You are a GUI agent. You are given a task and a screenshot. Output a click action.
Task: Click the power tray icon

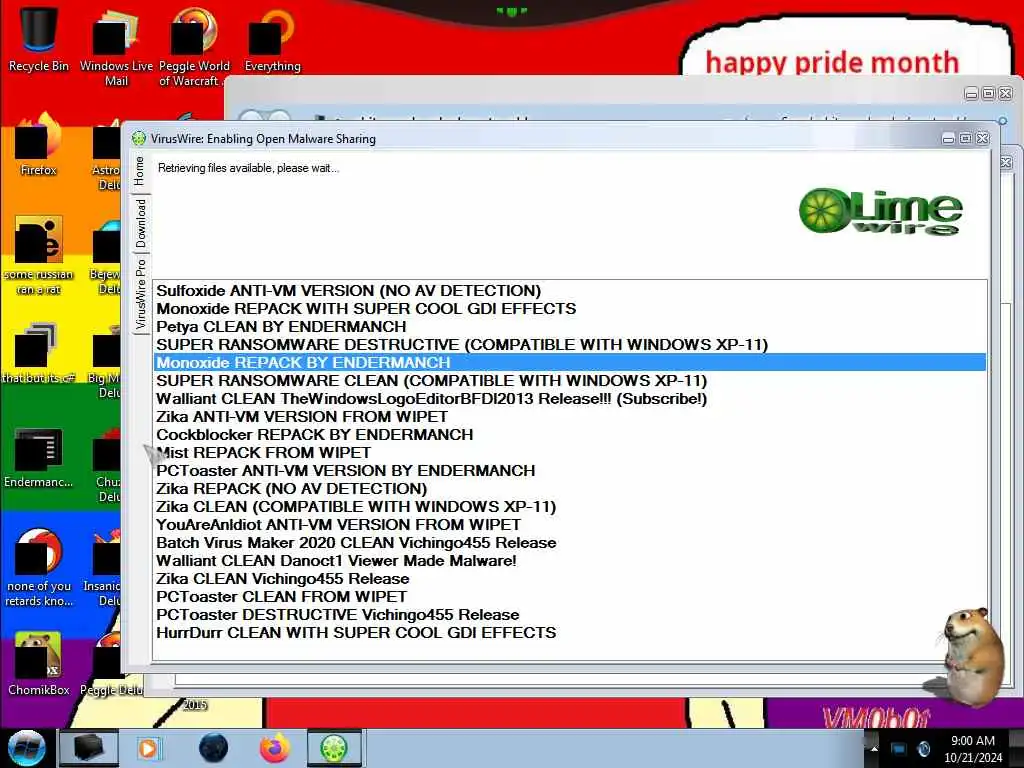point(924,749)
